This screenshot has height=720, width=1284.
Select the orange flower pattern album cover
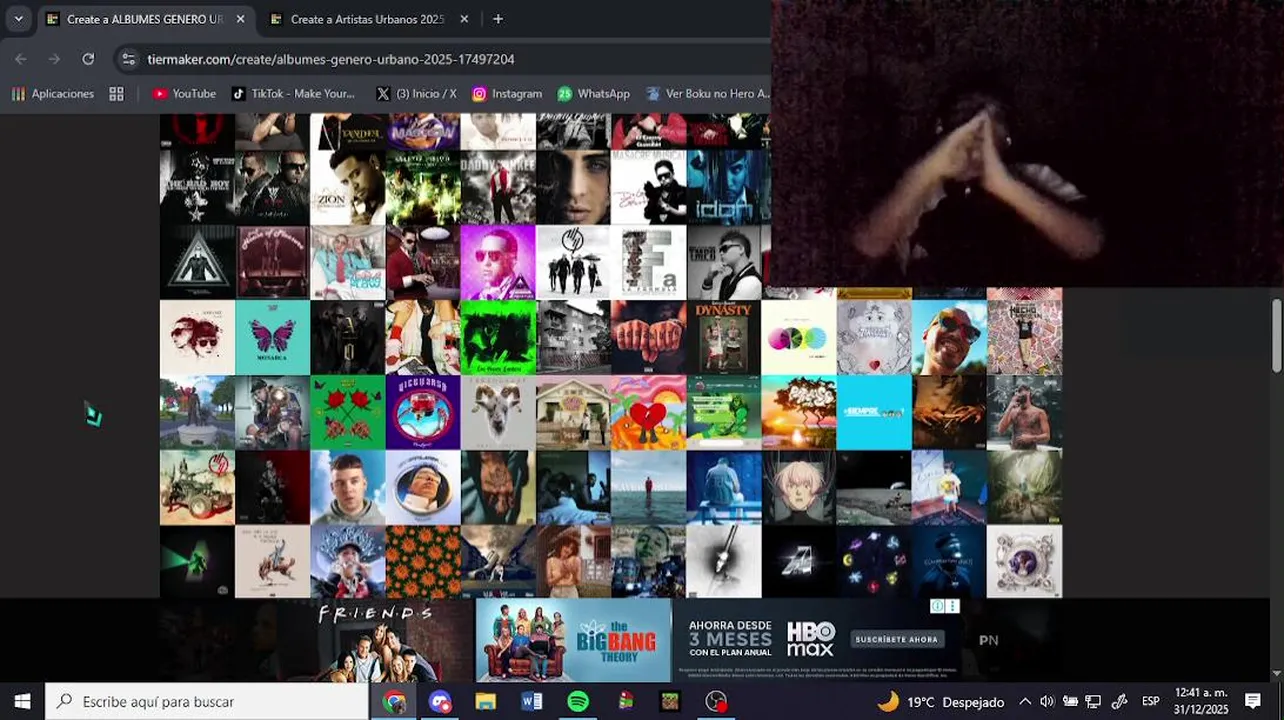[423, 561]
